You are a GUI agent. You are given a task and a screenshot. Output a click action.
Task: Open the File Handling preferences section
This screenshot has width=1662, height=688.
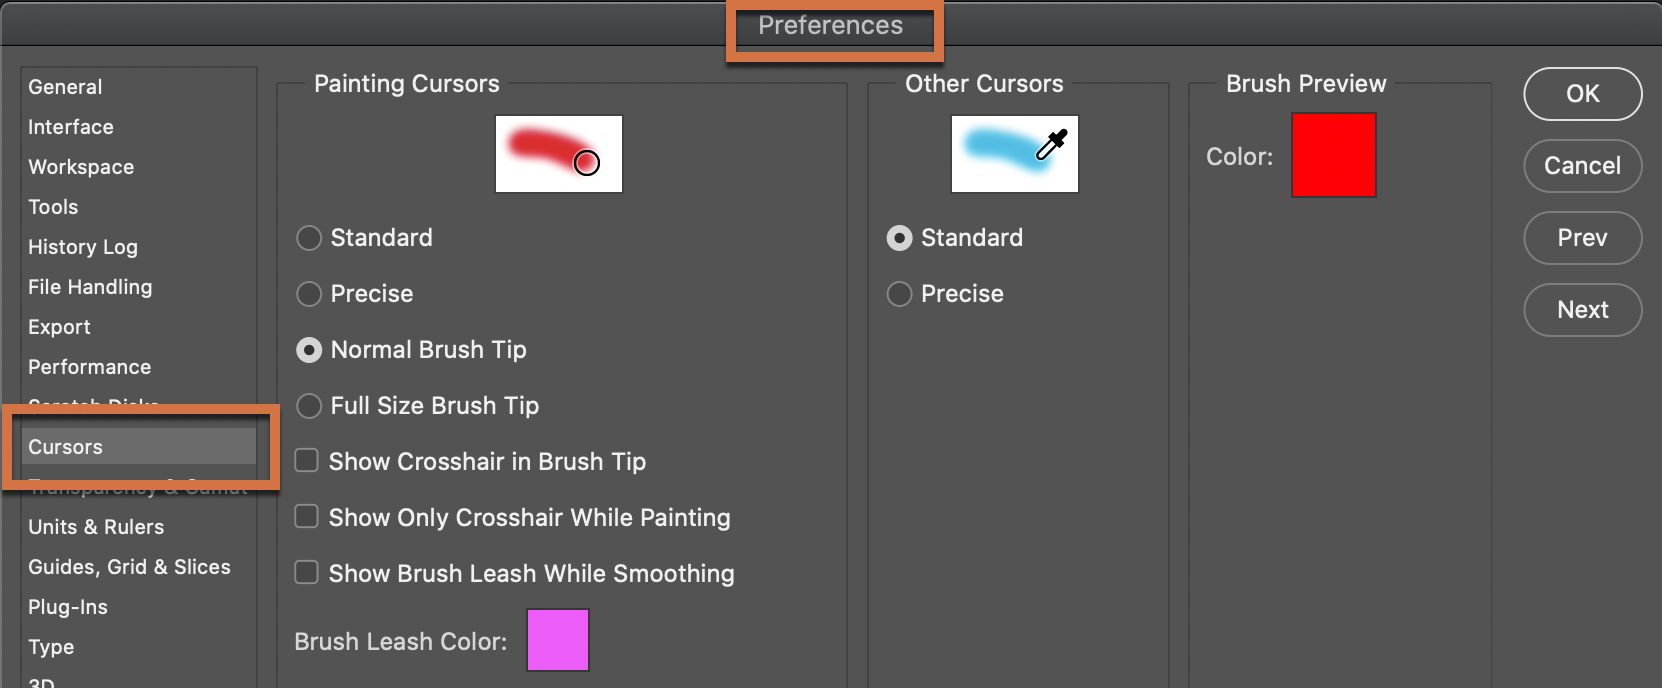click(90, 287)
